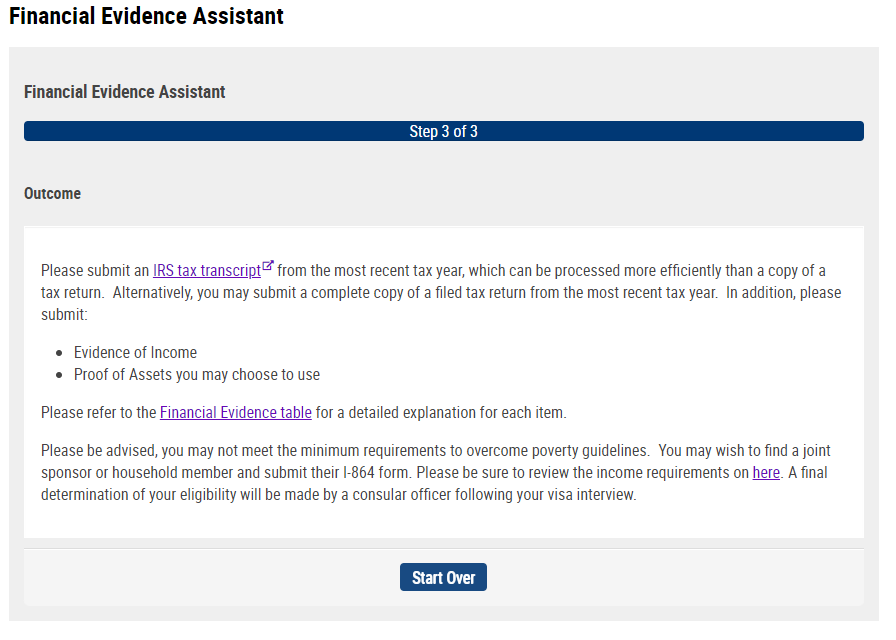Click the external-link icon beside IRS tax transcript
Image resolution: width=896 pixels, height=640 pixels.
point(268,266)
